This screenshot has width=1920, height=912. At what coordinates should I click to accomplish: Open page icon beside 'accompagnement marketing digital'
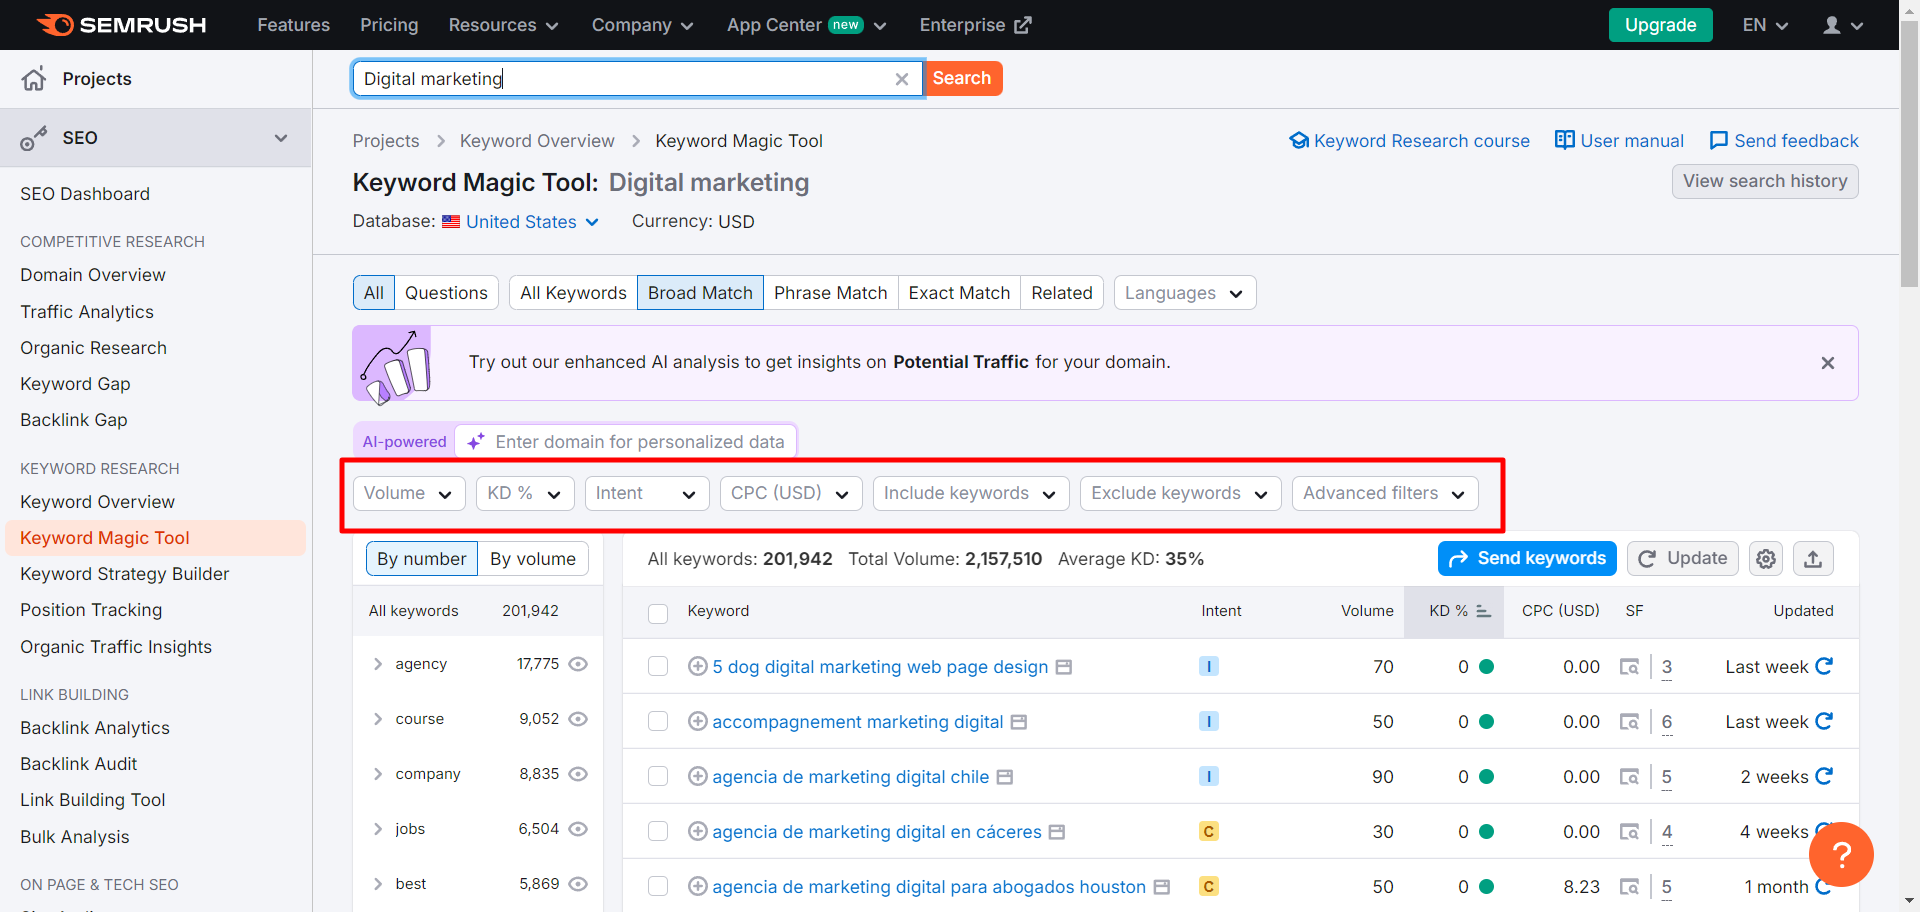(x=1019, y=722)
